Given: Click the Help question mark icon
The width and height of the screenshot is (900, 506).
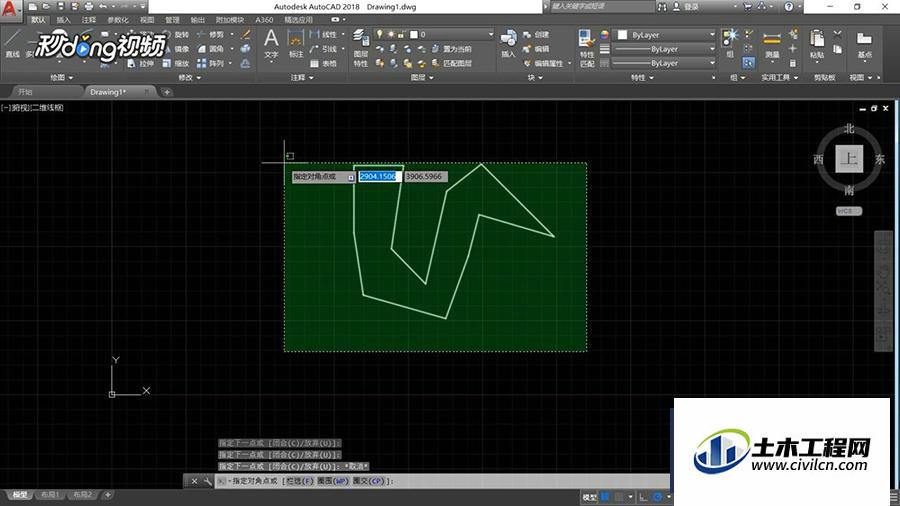Looking at the screenshot, I should click(x=789, y=7).
